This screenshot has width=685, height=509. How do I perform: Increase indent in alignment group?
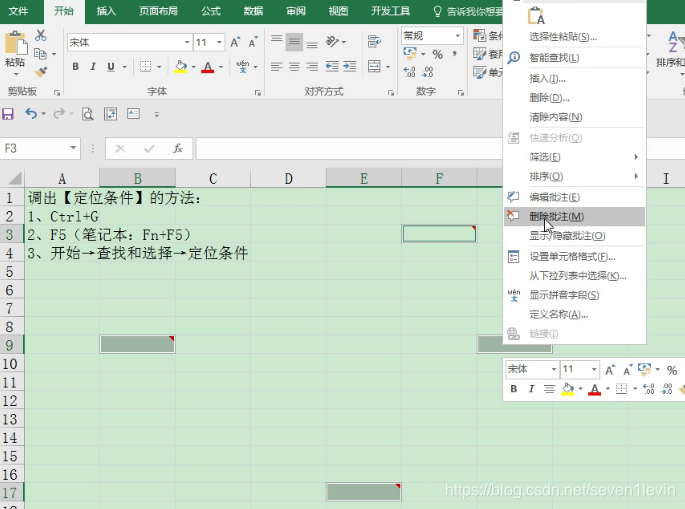point(349,66)
